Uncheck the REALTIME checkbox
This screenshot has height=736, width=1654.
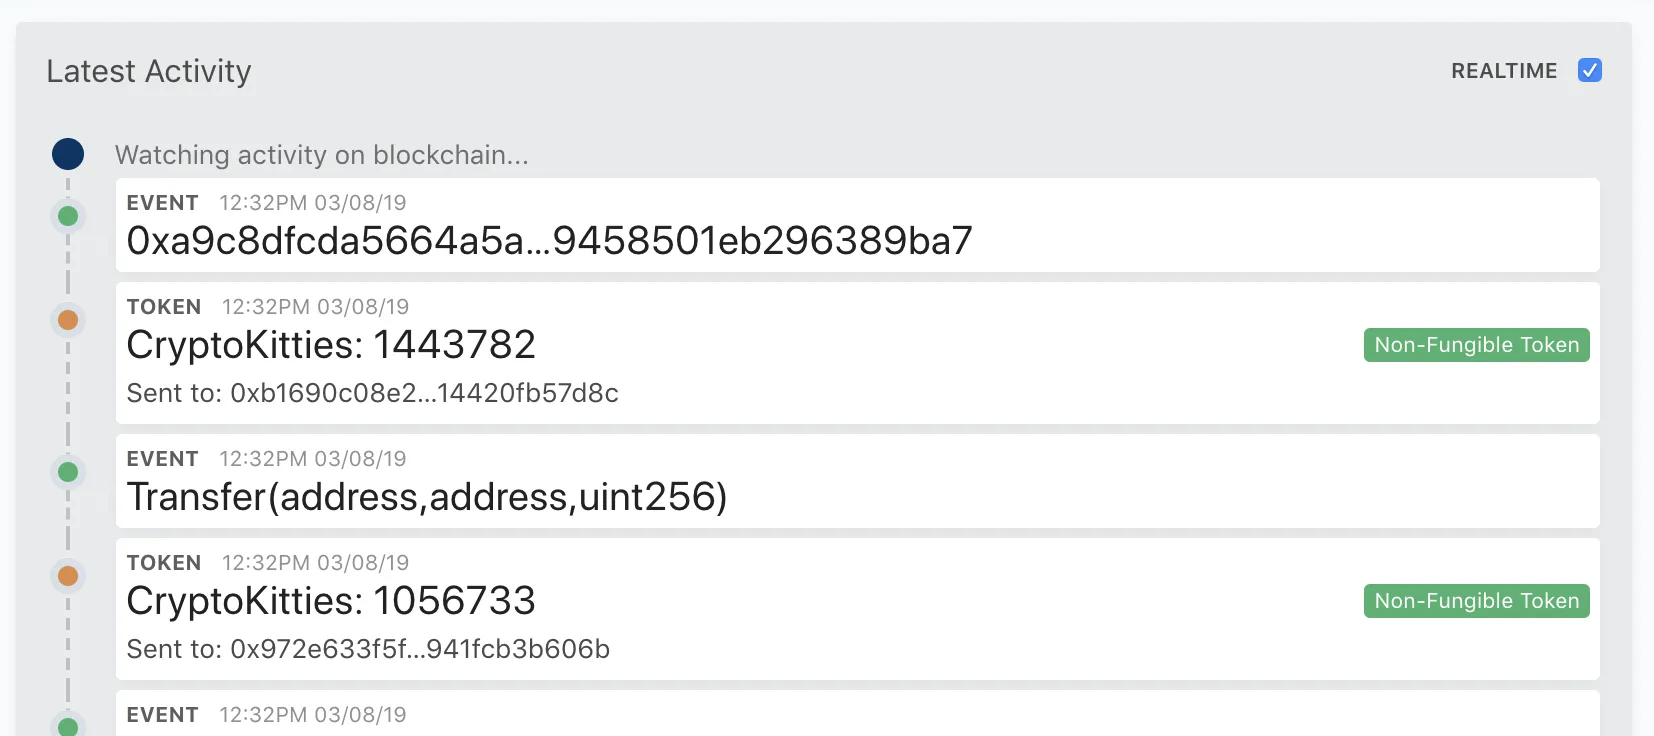click(1589, 70)
